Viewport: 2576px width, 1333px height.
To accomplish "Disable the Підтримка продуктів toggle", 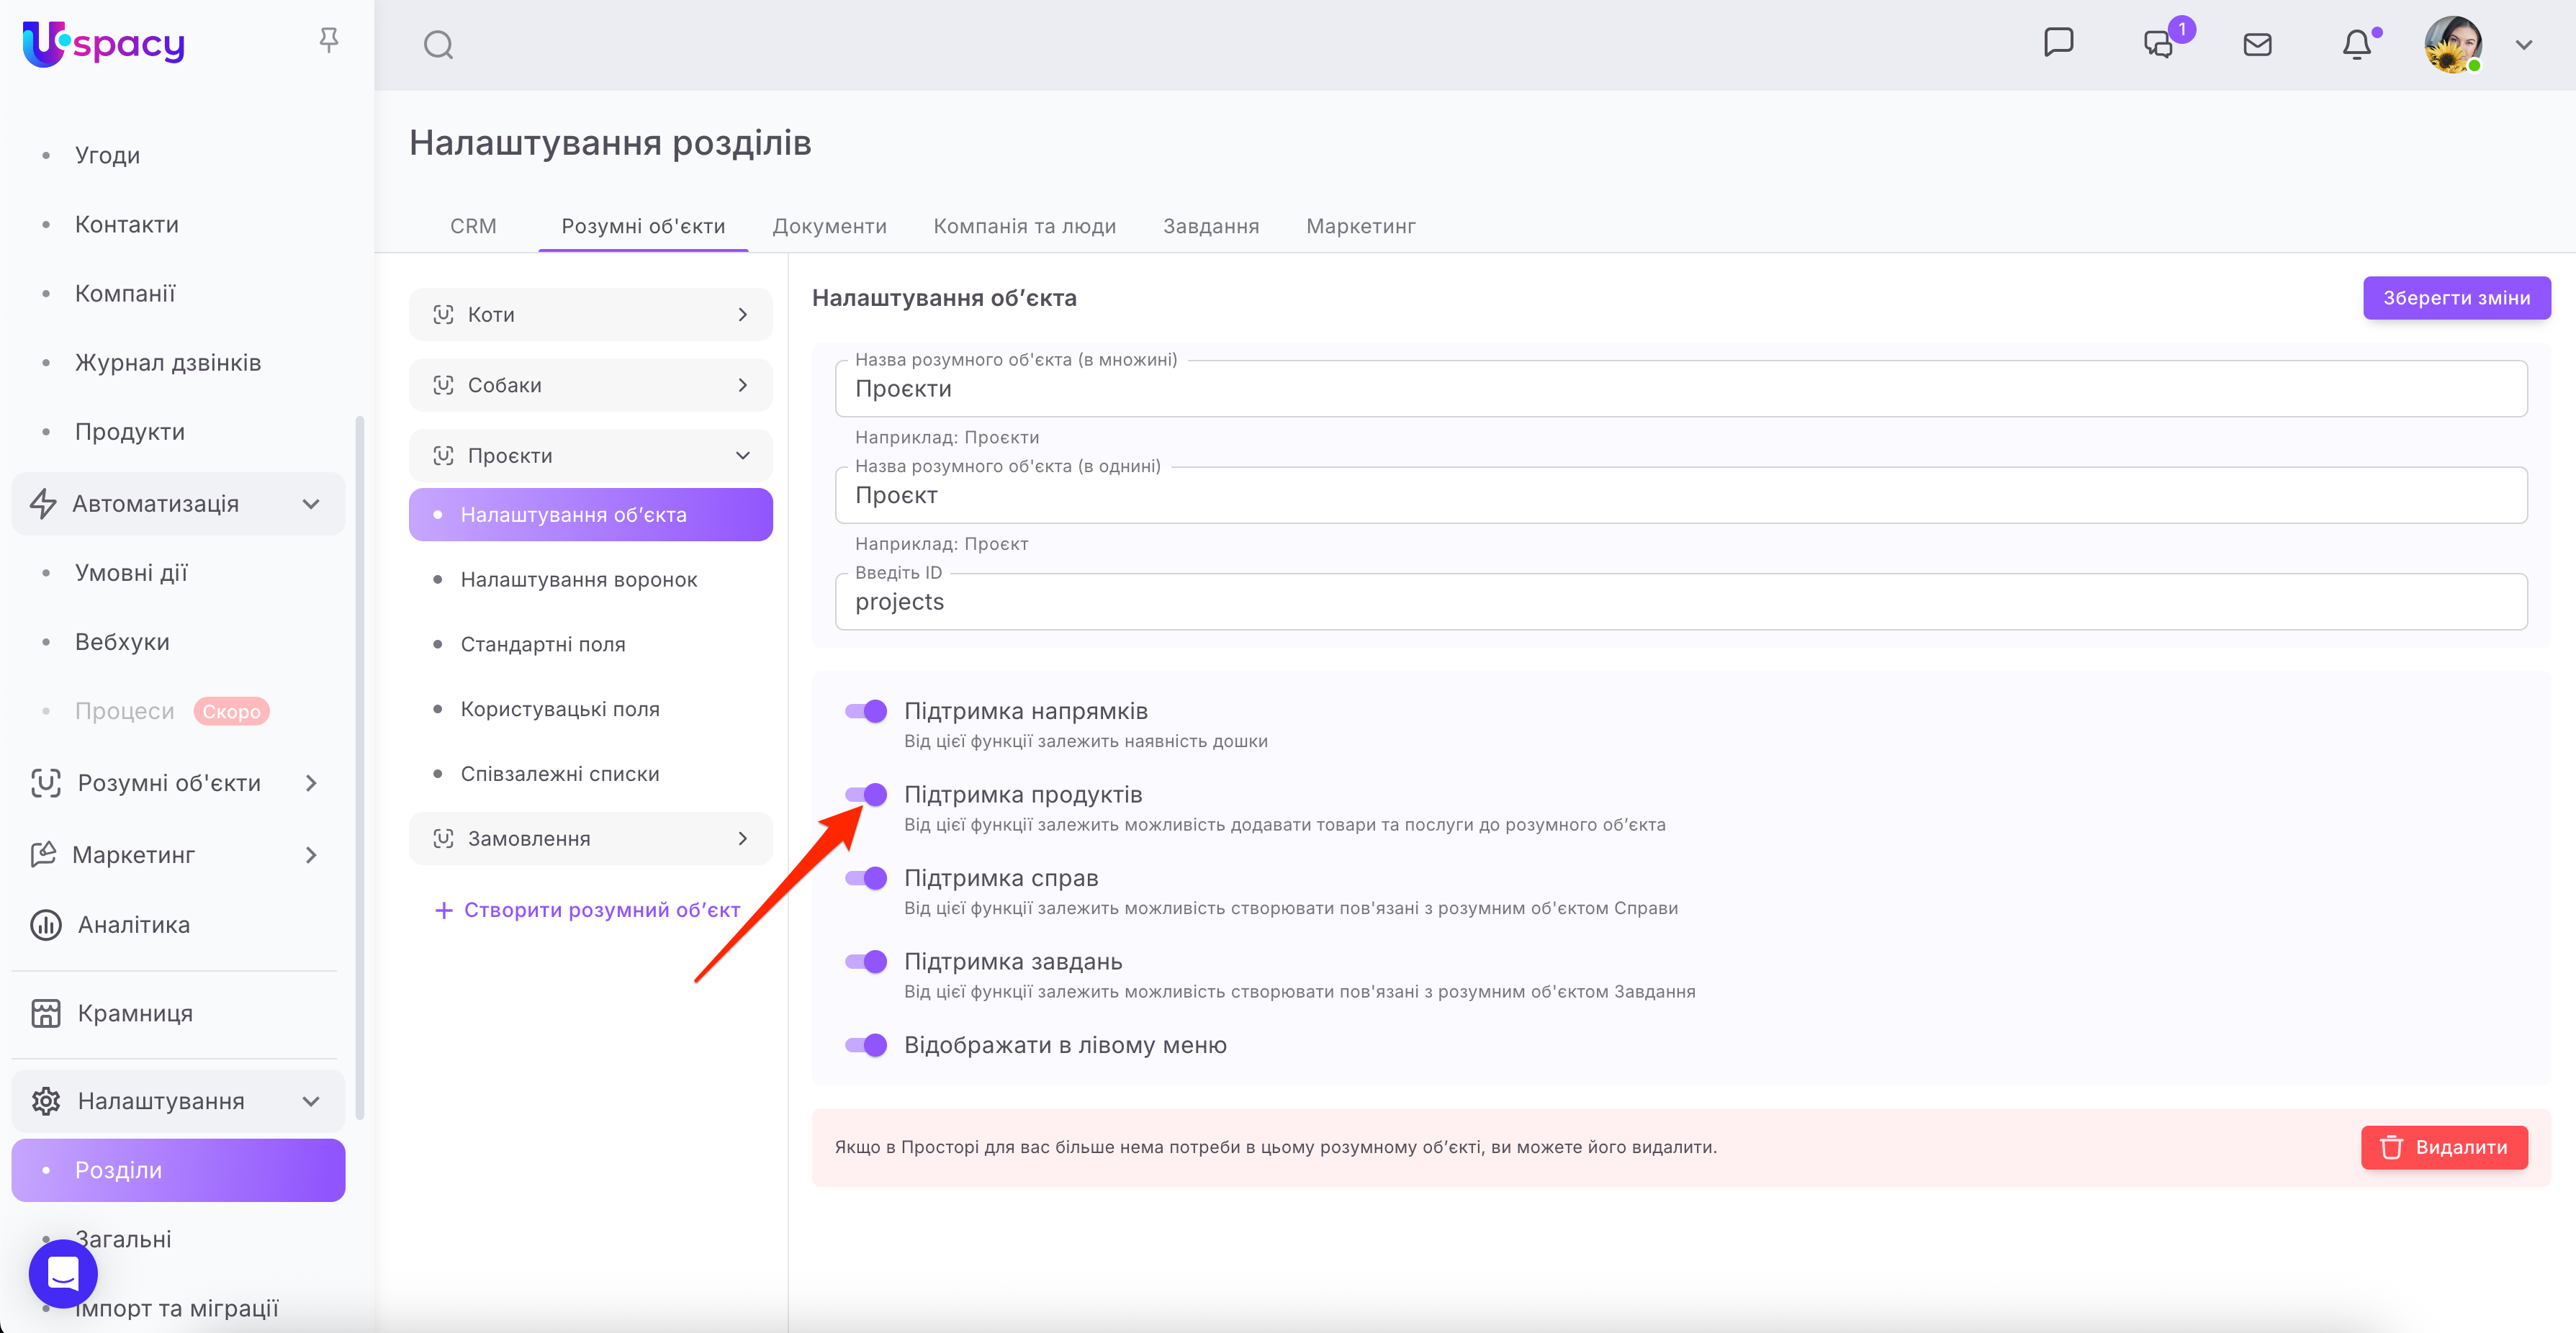I will pyautogui.click(x=866, y=795).
